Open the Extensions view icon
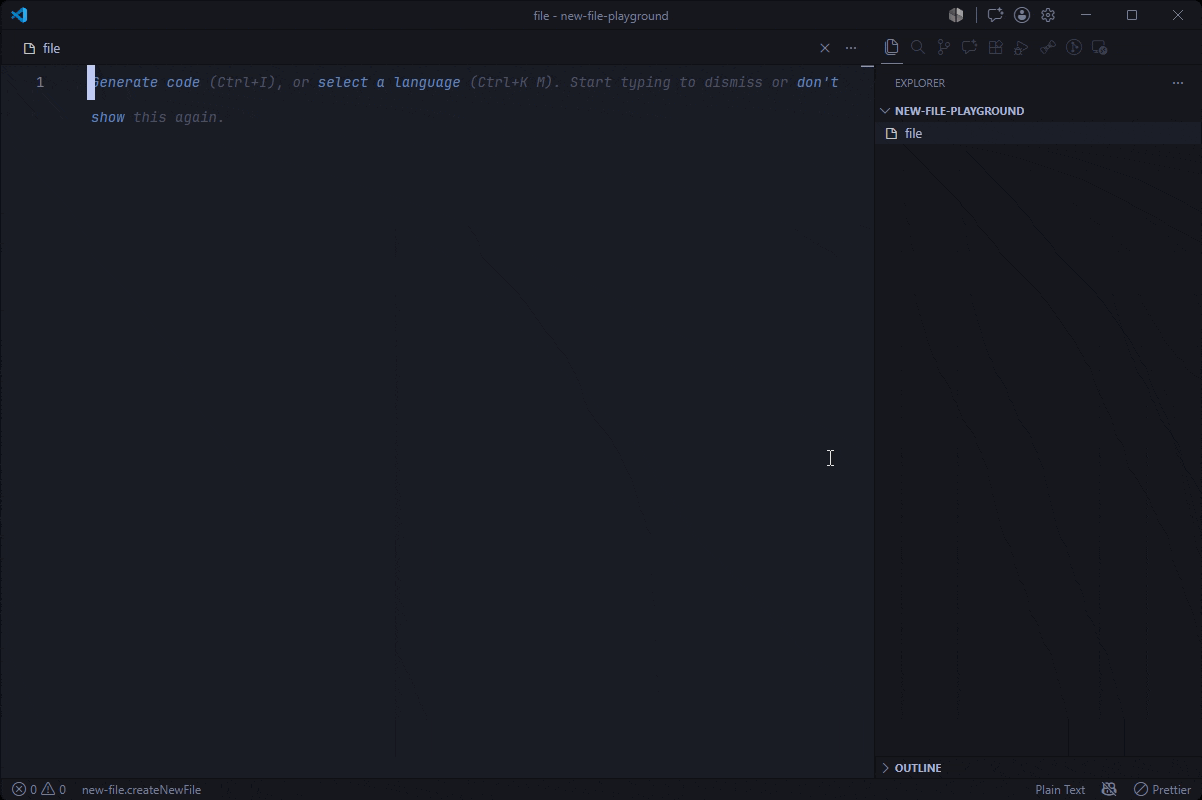 coord(996,47)
